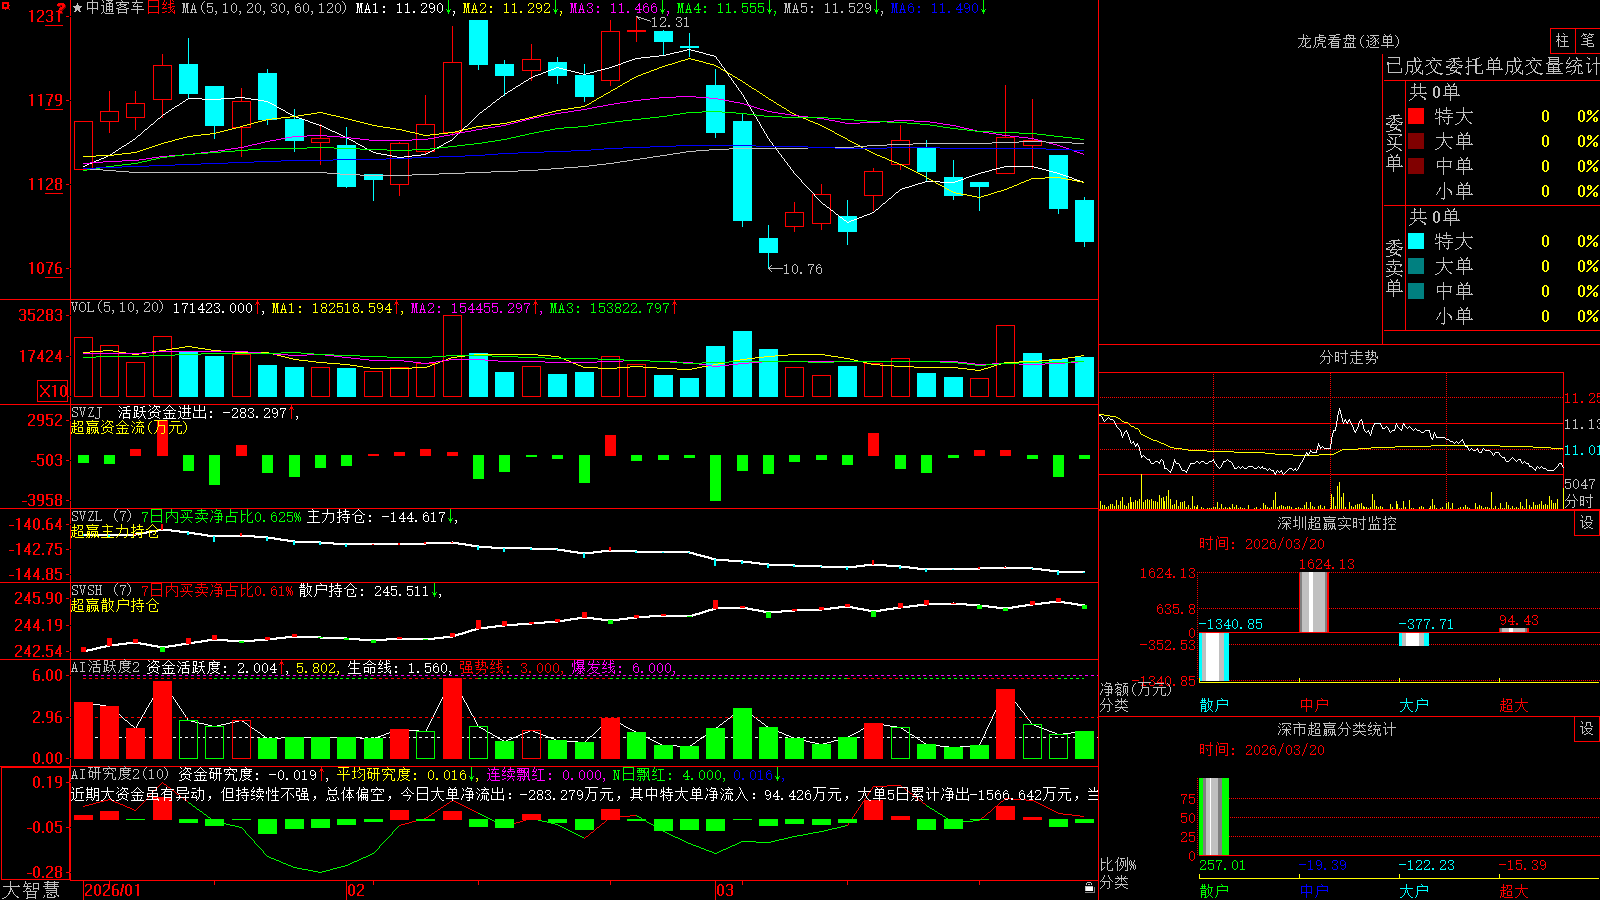
Task: Click the red 特大 buy-order color swatch
Action: 1416,116
